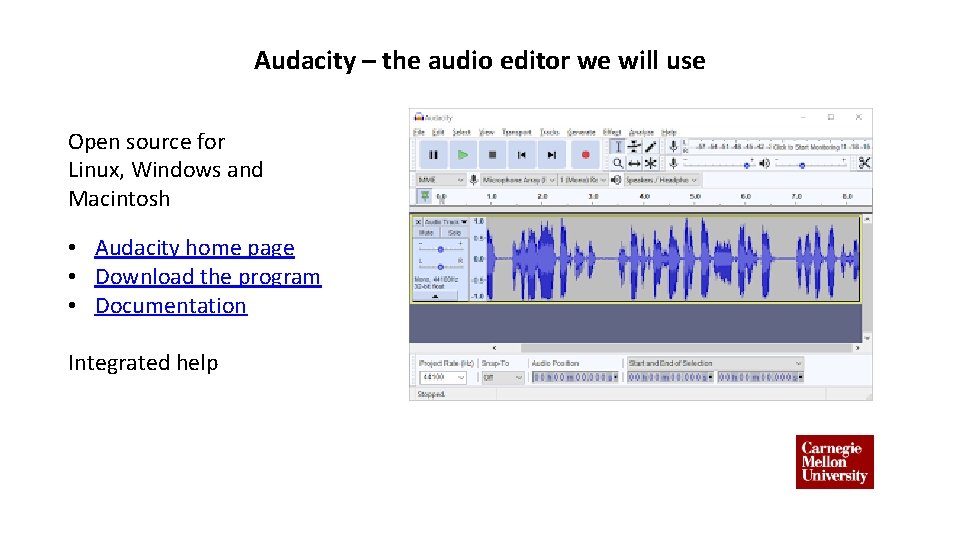Click the selection start time field
The width and height of the screenshot is (960, 540).
[x=670, y=377]
